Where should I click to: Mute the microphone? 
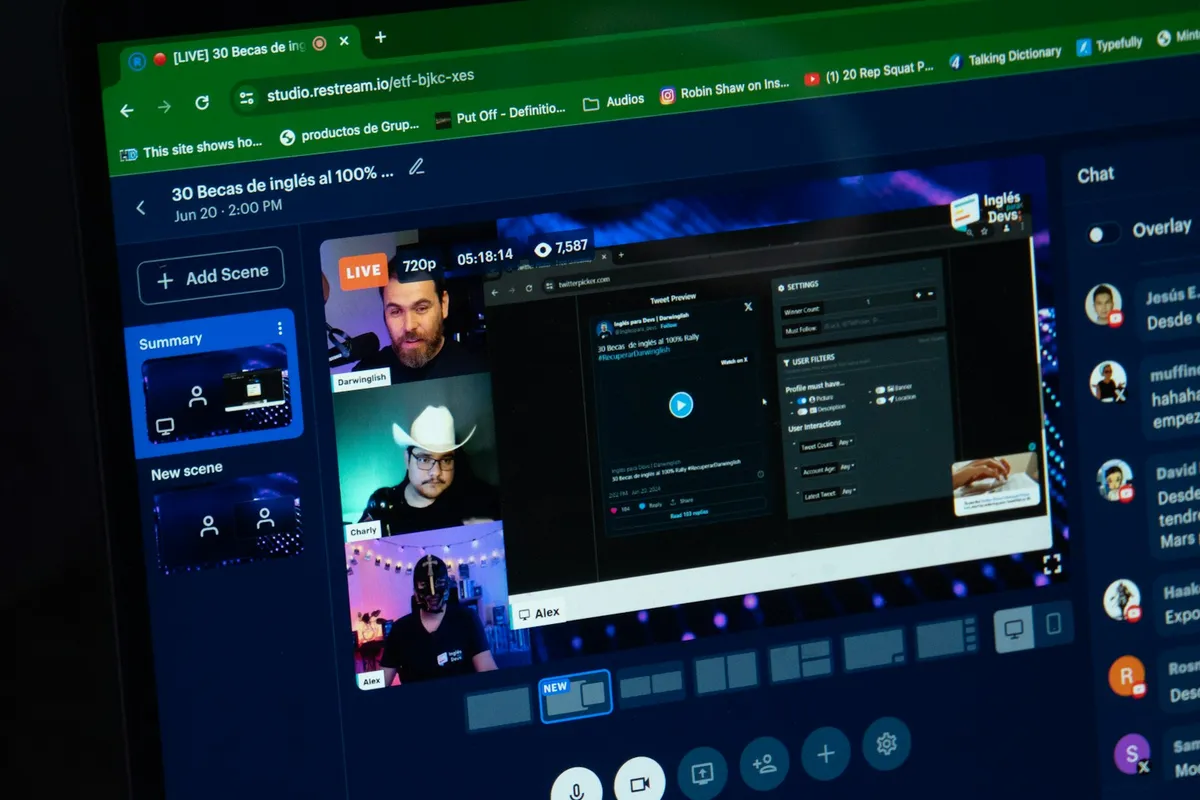576,791
